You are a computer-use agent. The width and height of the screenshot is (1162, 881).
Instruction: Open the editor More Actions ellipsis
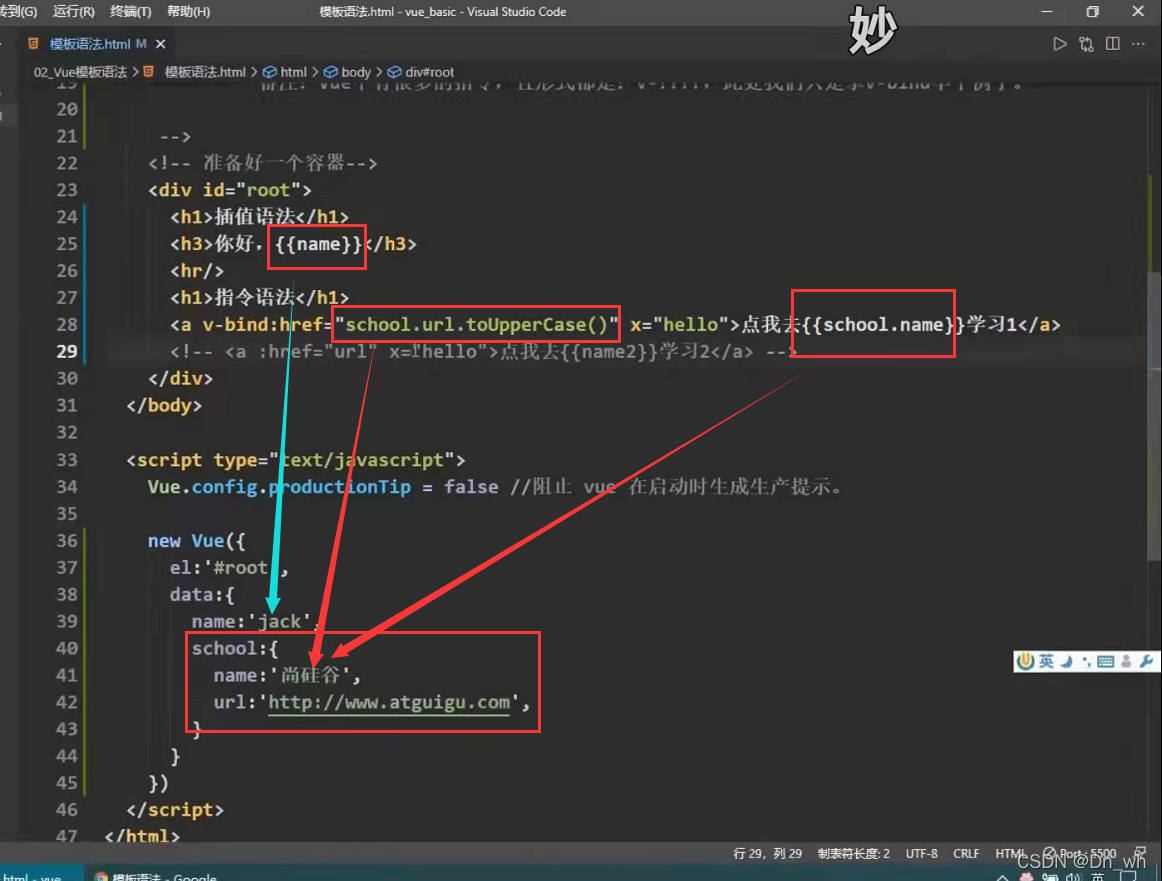pos(1138,44)
